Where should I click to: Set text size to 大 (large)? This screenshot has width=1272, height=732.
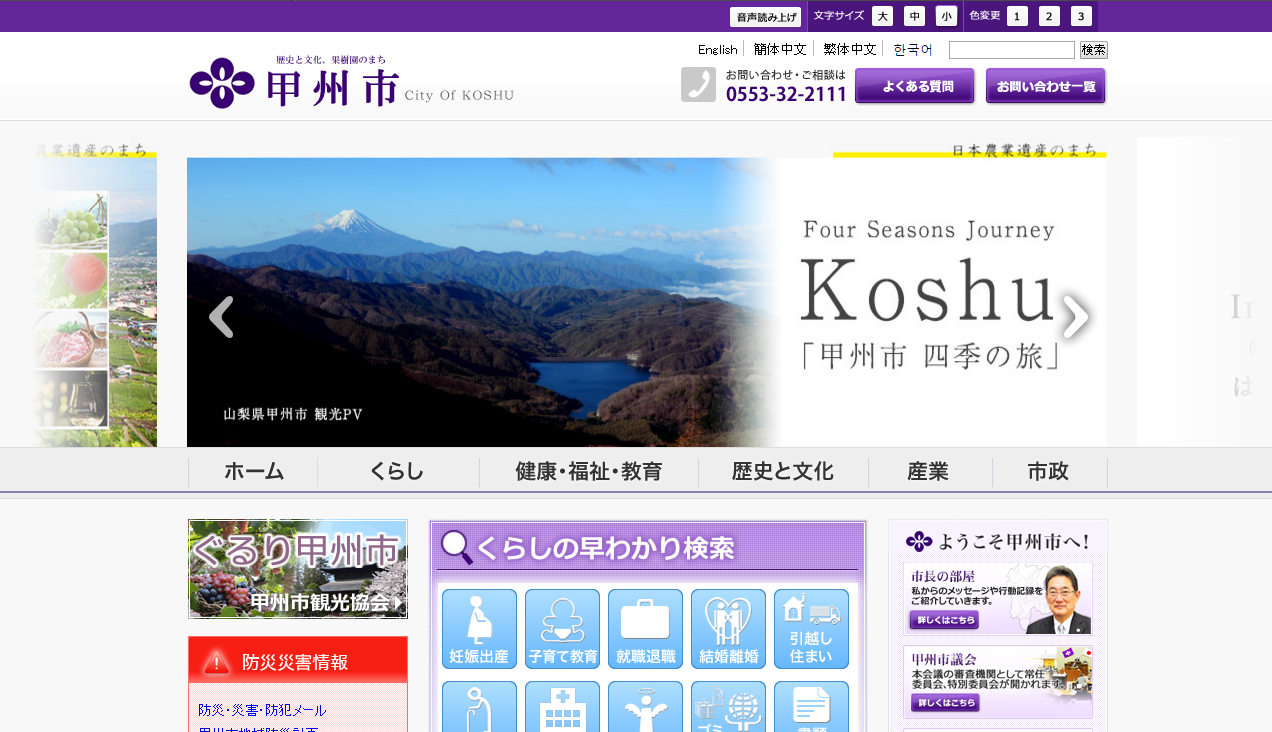click(x=882, y=16)
